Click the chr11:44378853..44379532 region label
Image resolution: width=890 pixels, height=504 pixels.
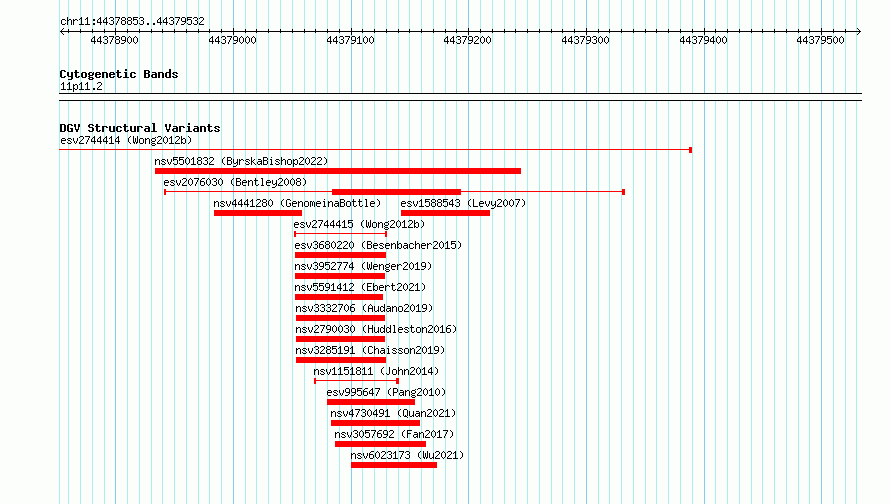pyautogui.click(x=132, y=21)
